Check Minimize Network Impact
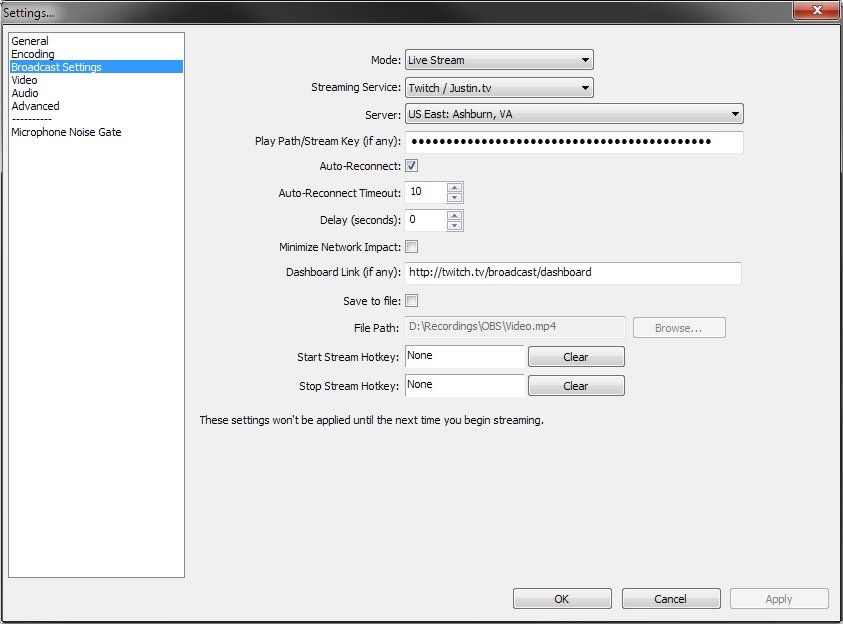This screenshot has width=843, height=624. (411, 246)
